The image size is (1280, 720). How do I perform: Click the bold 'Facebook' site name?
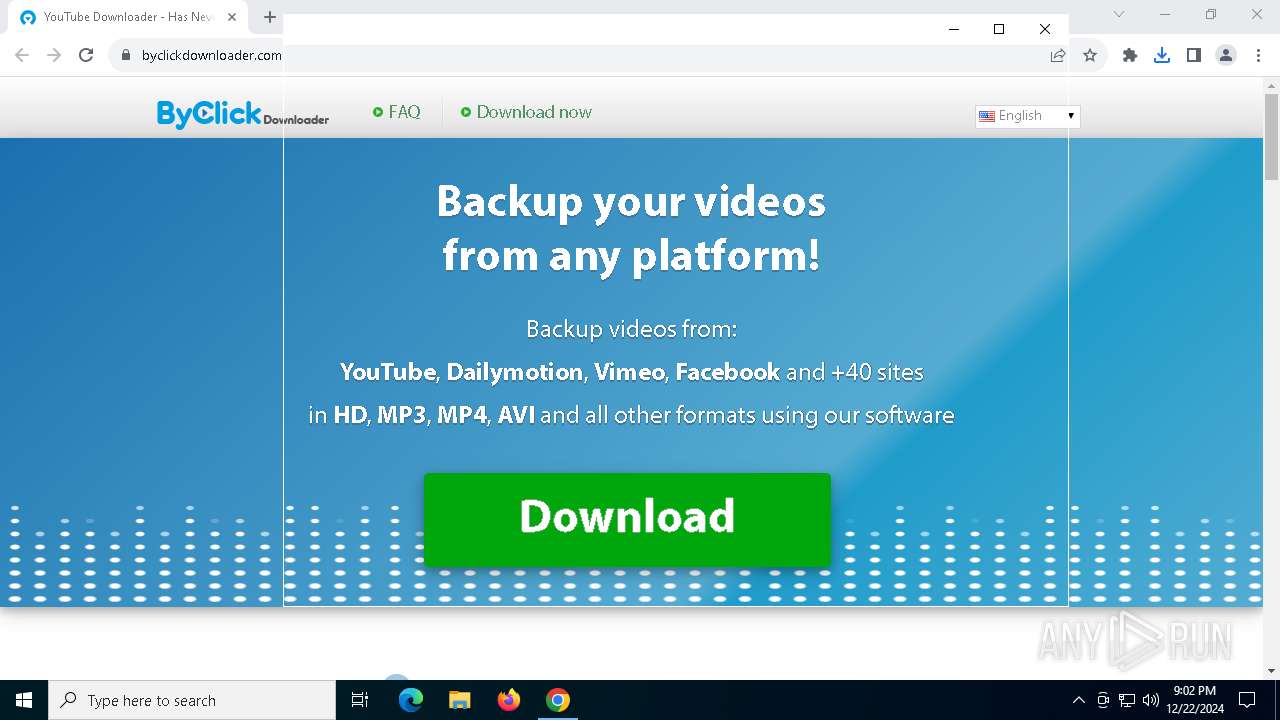pyautogui.click(x=727, y=372)
